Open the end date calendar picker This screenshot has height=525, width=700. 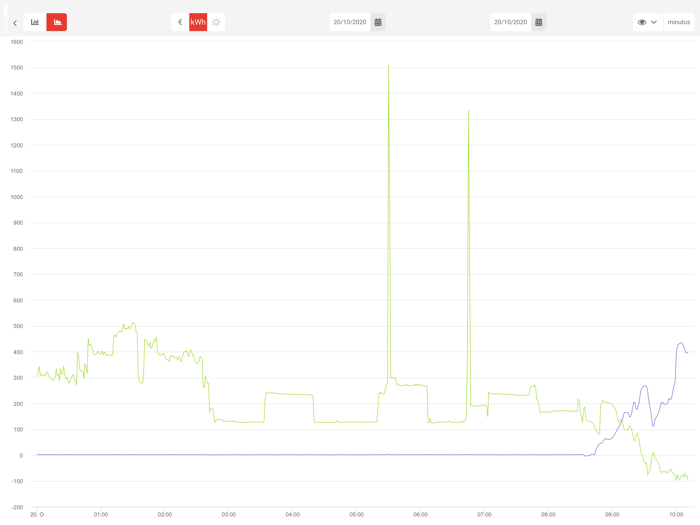point(538,22)
